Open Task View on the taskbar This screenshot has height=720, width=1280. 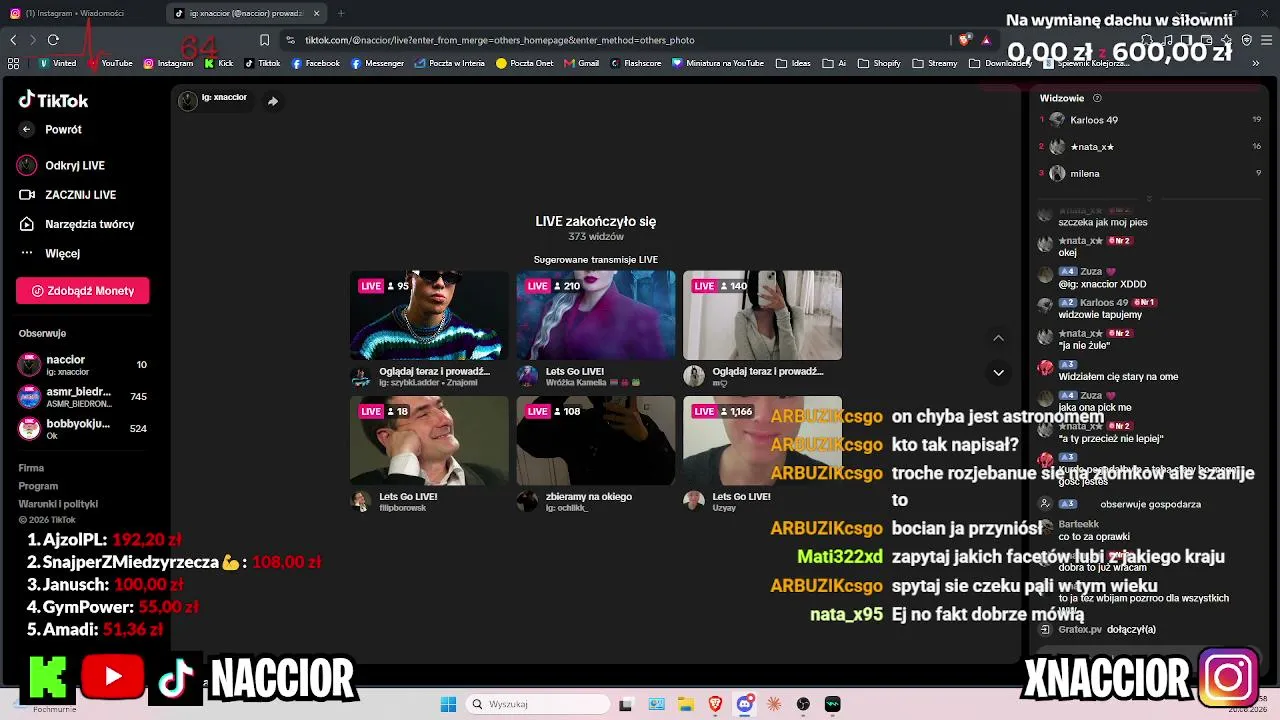click(x=626, y=704)
